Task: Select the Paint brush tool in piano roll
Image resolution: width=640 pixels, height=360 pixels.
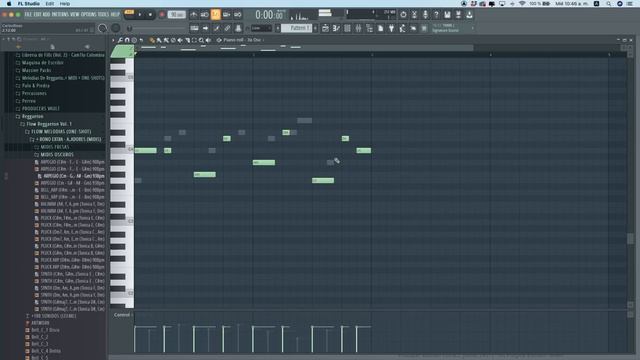Action: tap(159, 40)
